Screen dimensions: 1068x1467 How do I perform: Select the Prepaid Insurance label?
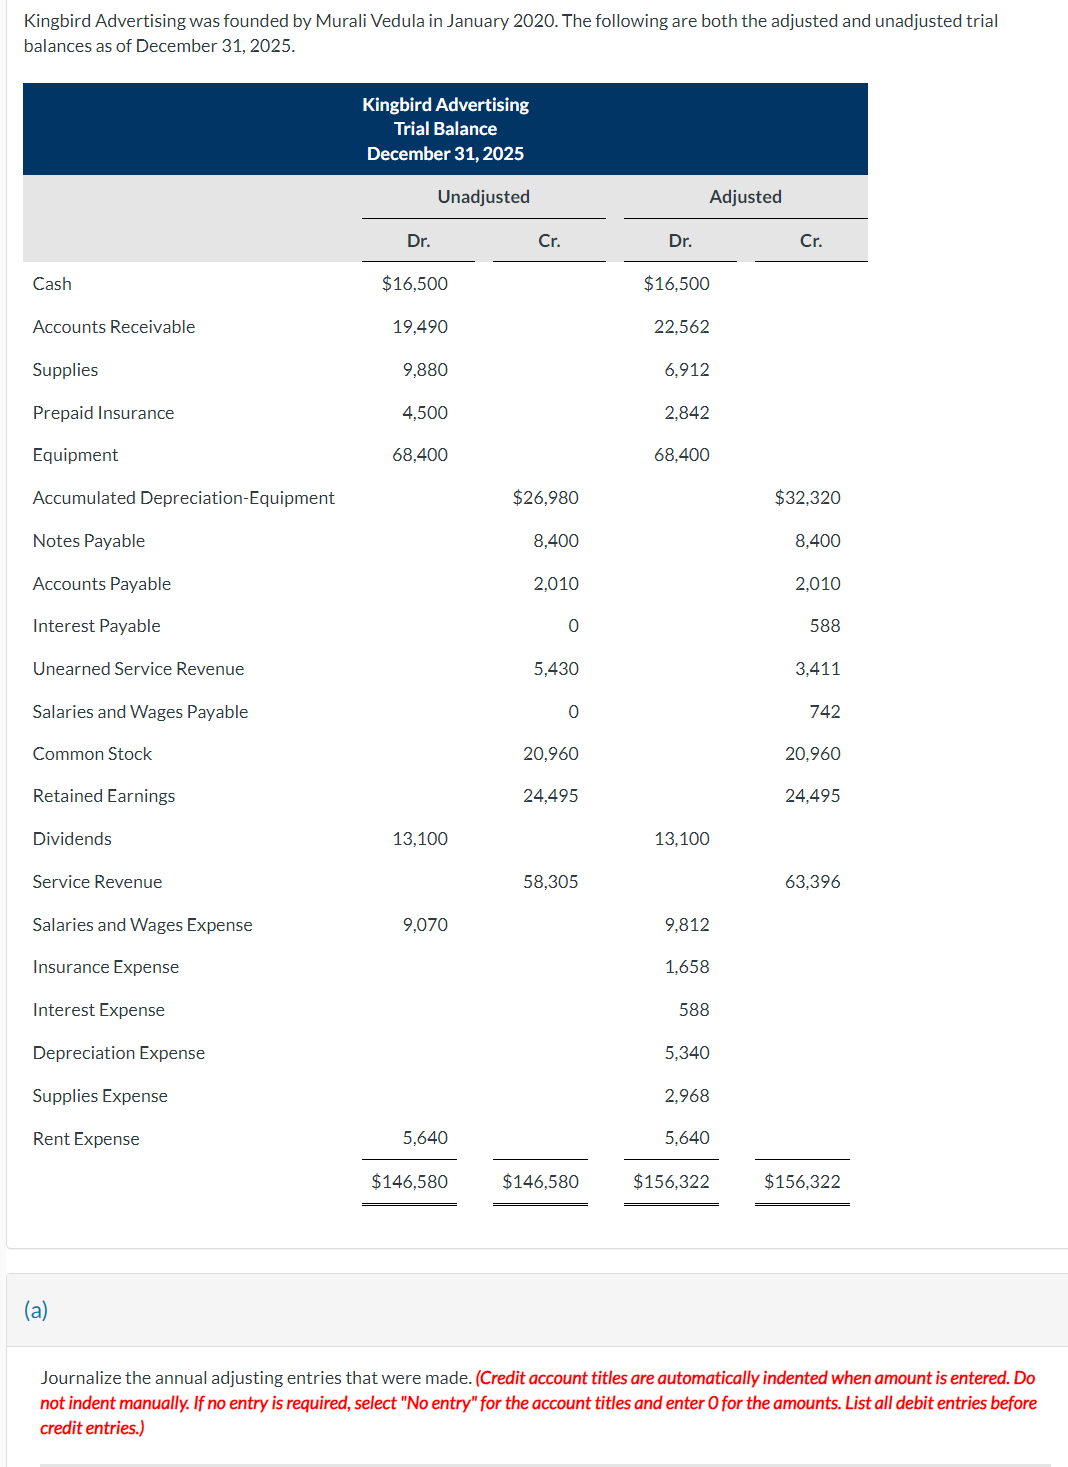pos(103,412)
